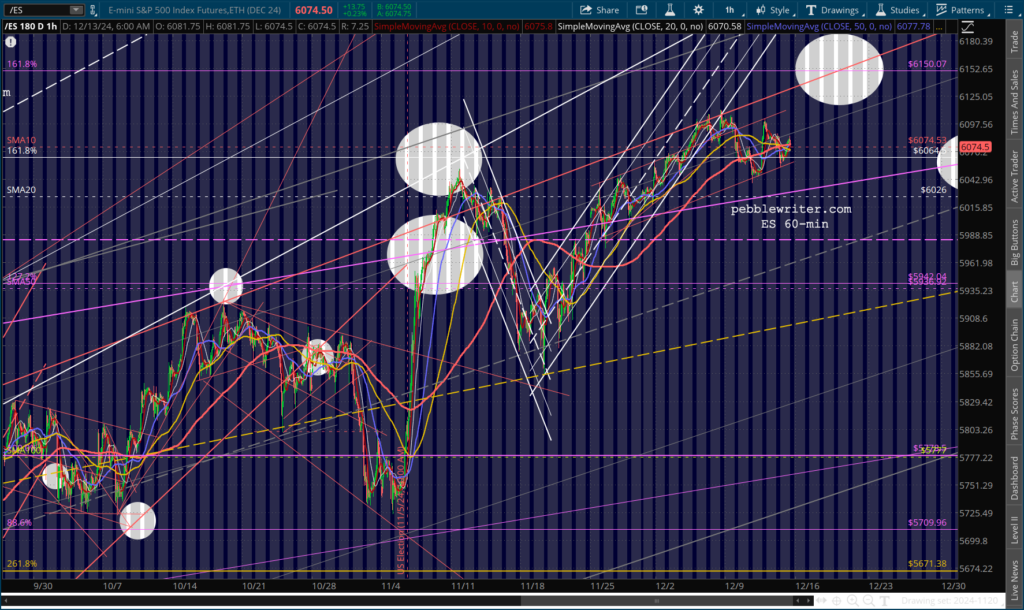Click the scroll left arrow at far bottom-left
1024x610 pixels.
[x=6, y=600]
